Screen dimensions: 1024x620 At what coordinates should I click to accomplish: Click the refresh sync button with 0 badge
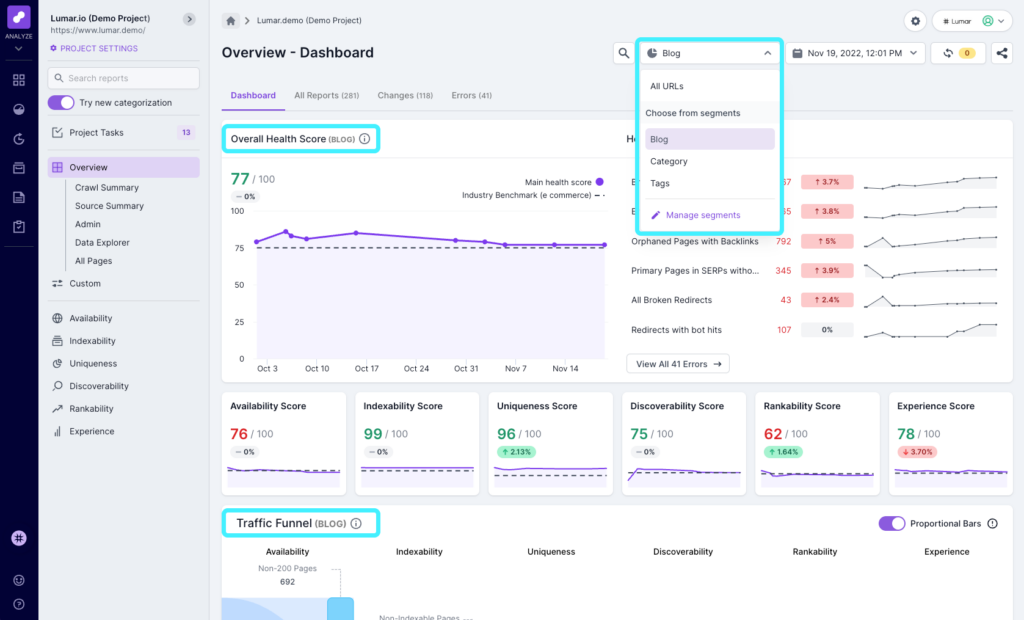(958, 53)
